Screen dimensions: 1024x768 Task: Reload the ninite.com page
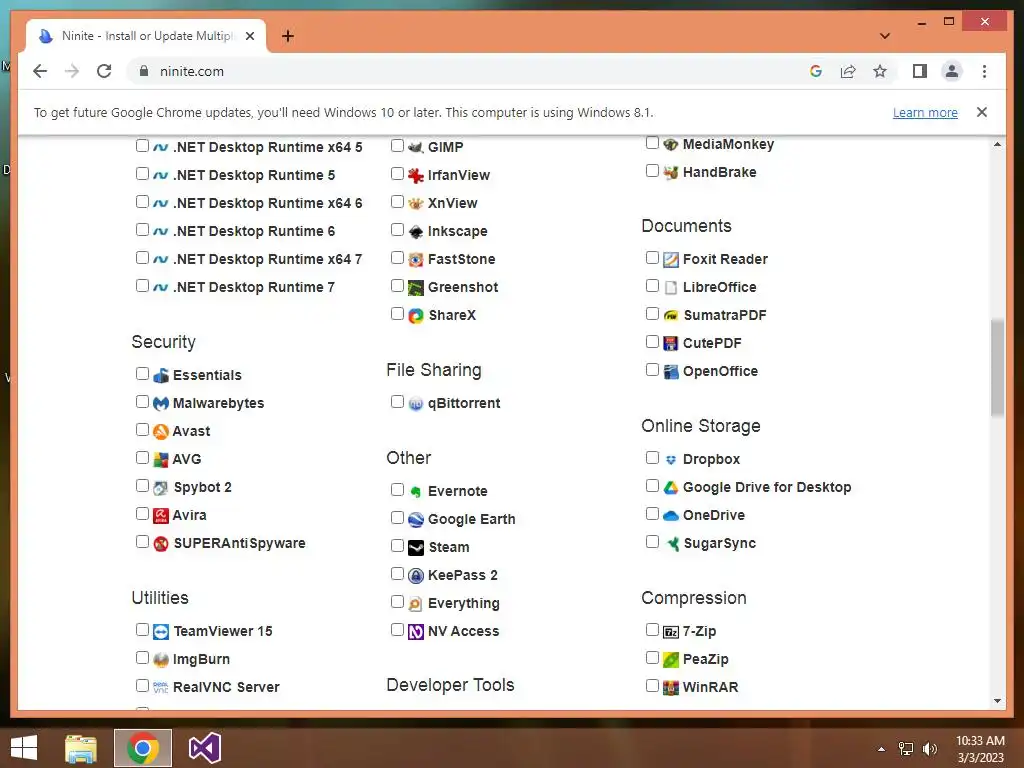[x=104, y=71]
